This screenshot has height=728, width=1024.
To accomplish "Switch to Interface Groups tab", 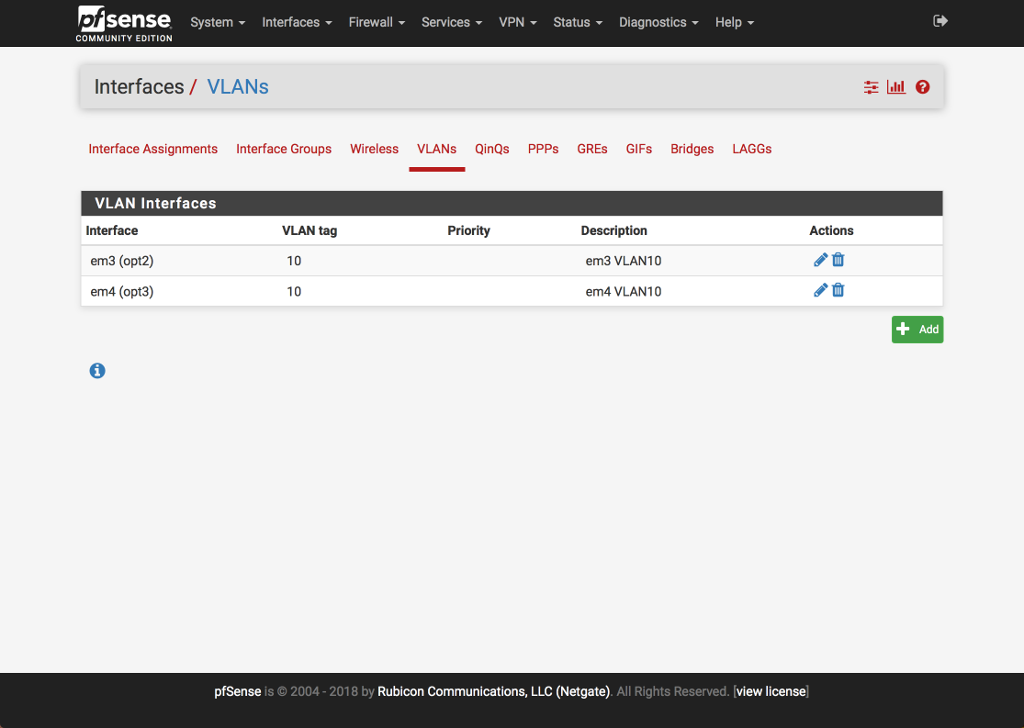I will point(283,149).
